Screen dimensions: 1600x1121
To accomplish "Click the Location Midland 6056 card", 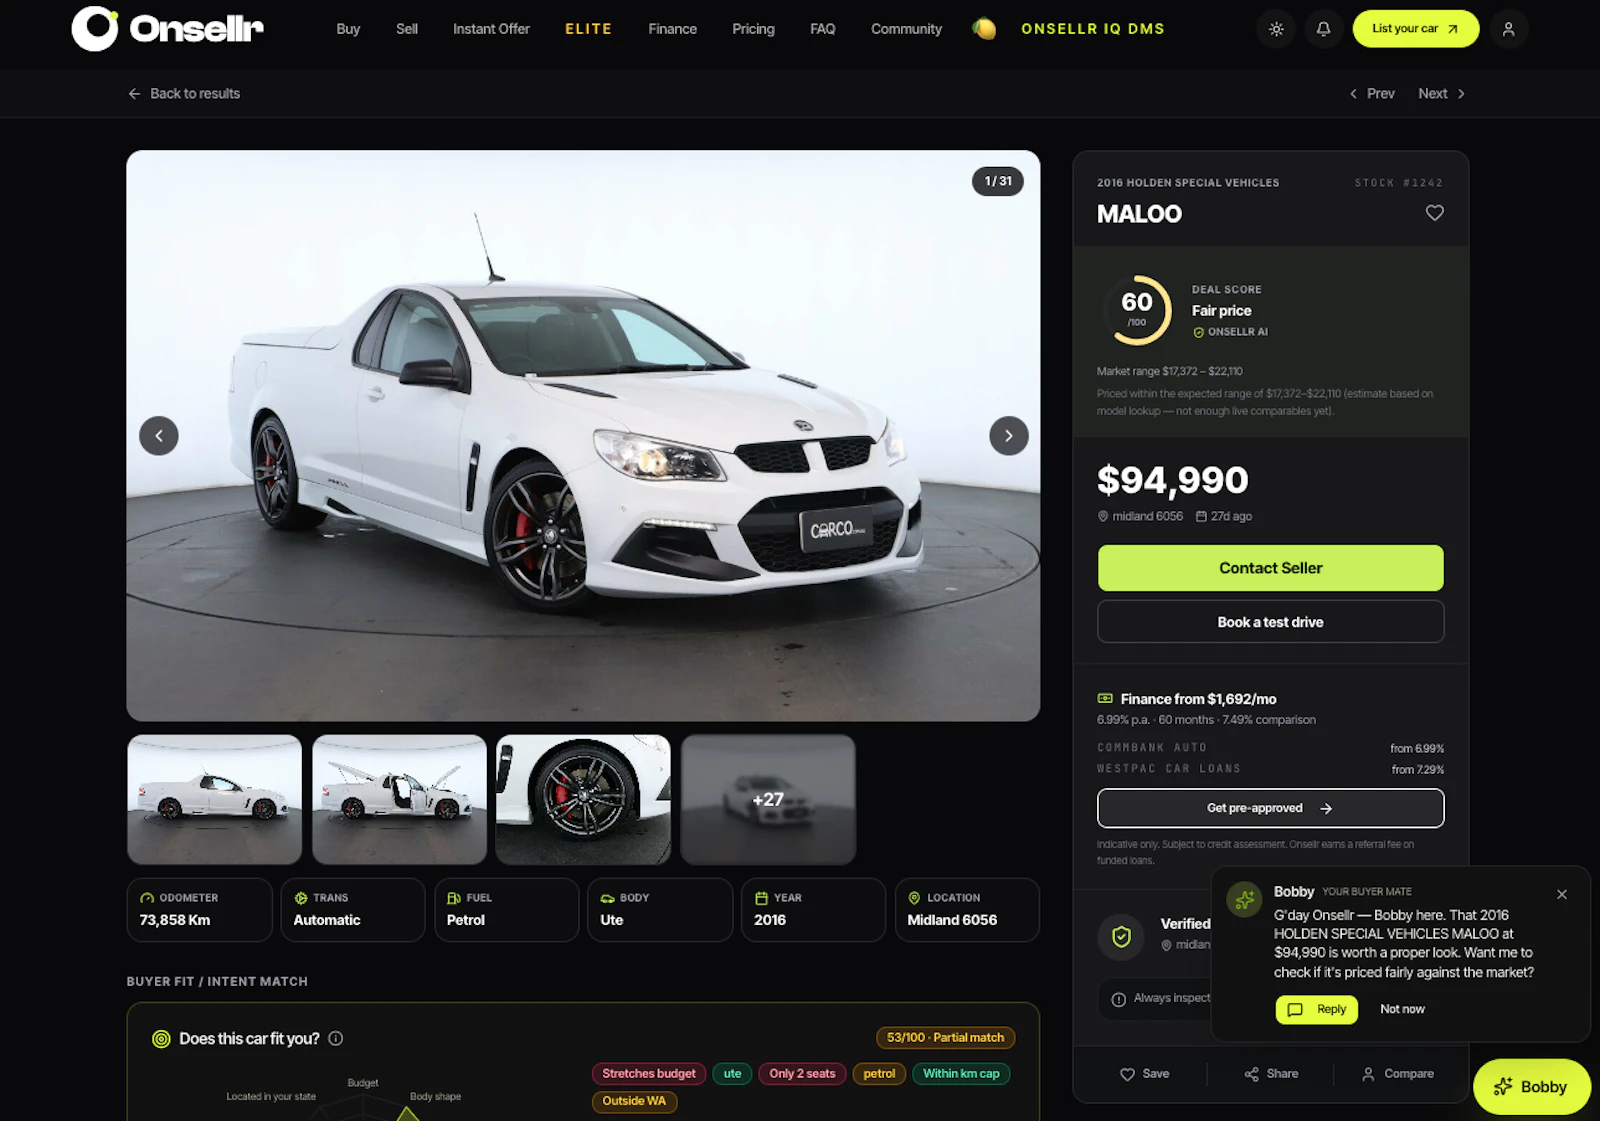I will (x=967, y=910).
